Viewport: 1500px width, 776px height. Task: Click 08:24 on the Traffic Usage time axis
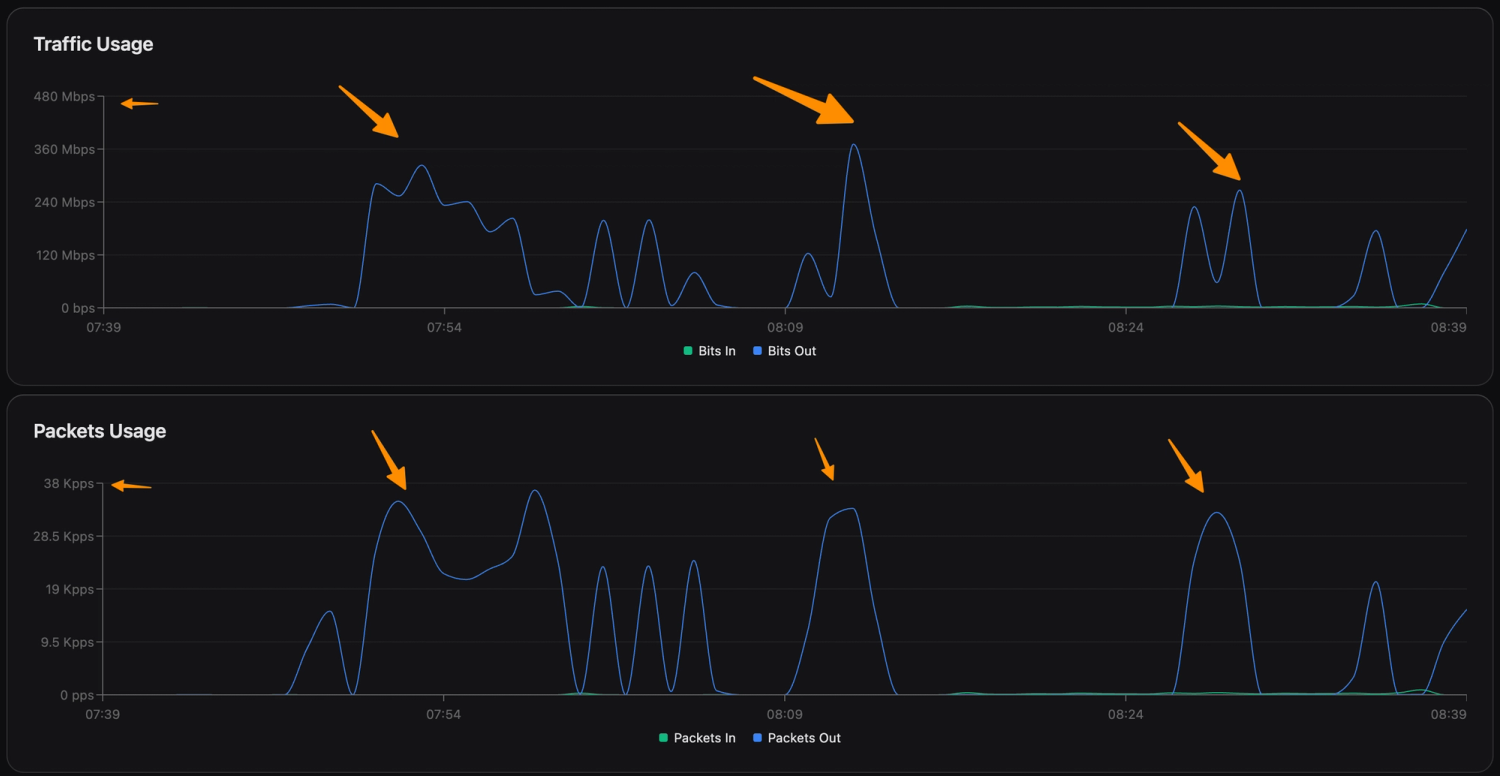coord(1126,327)
